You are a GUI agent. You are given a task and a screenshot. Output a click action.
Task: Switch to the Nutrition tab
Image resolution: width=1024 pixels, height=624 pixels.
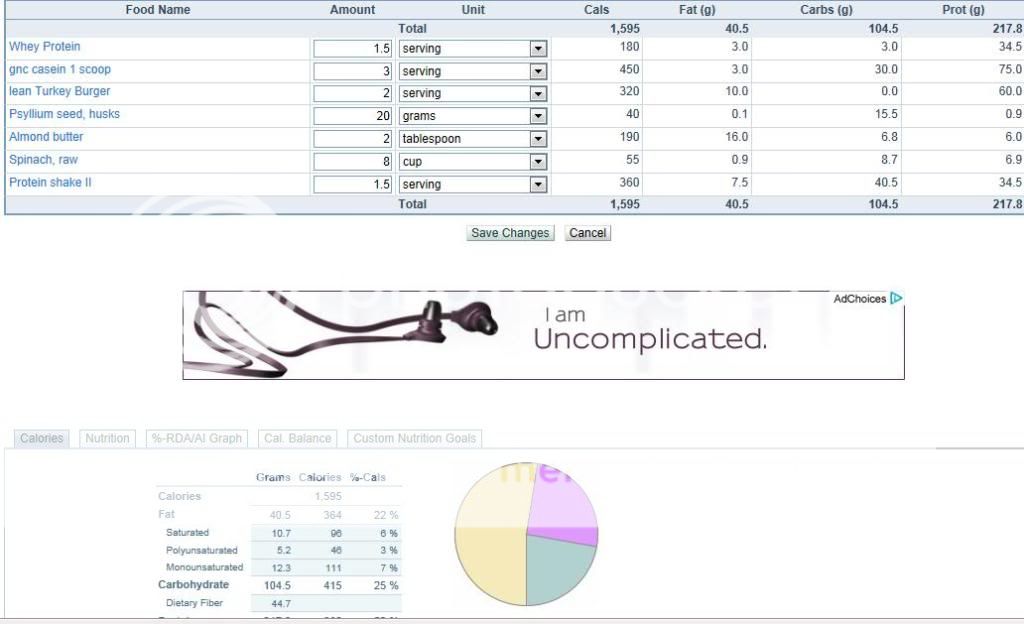click(107, 438)
